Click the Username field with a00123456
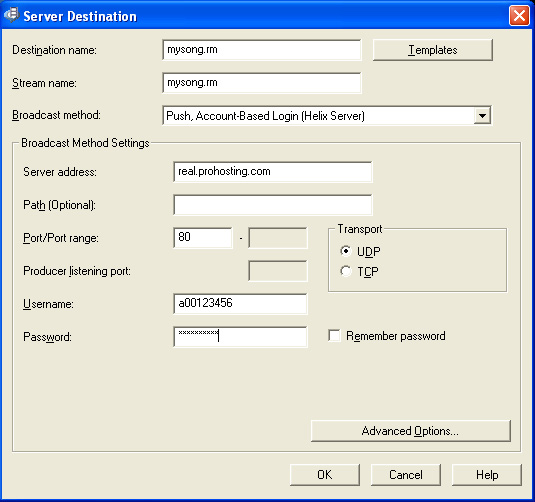Image resolution: width=535 pixels, height=502 pixels. (240, 304)
